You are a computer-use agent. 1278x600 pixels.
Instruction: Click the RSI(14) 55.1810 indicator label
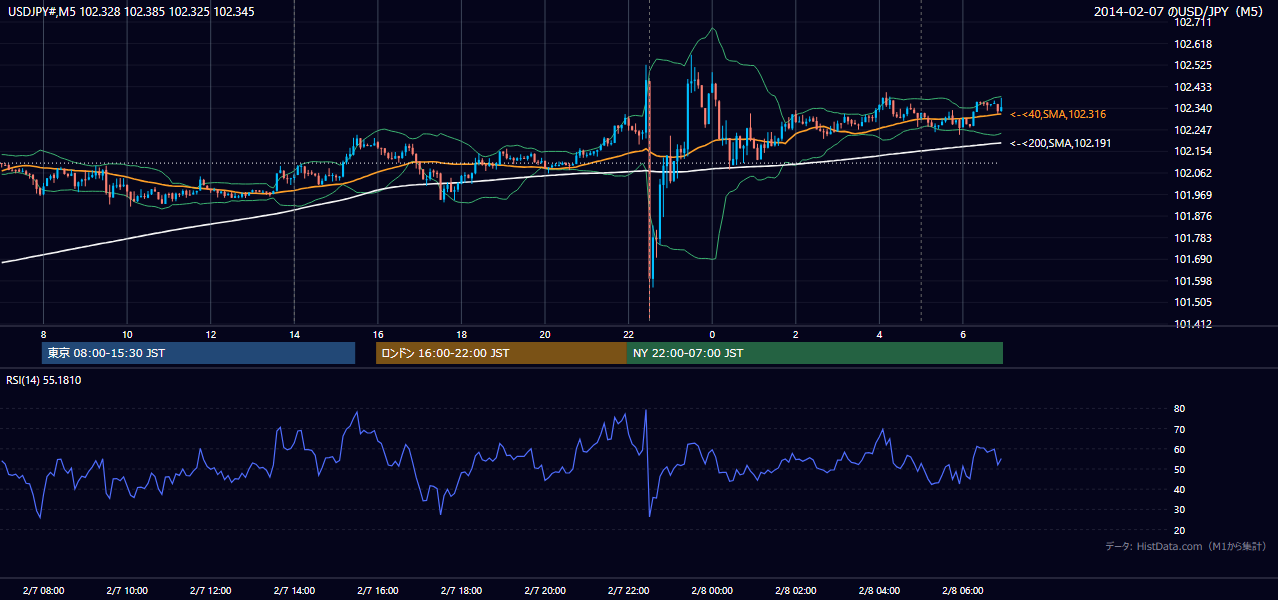[x=45, y=380]
